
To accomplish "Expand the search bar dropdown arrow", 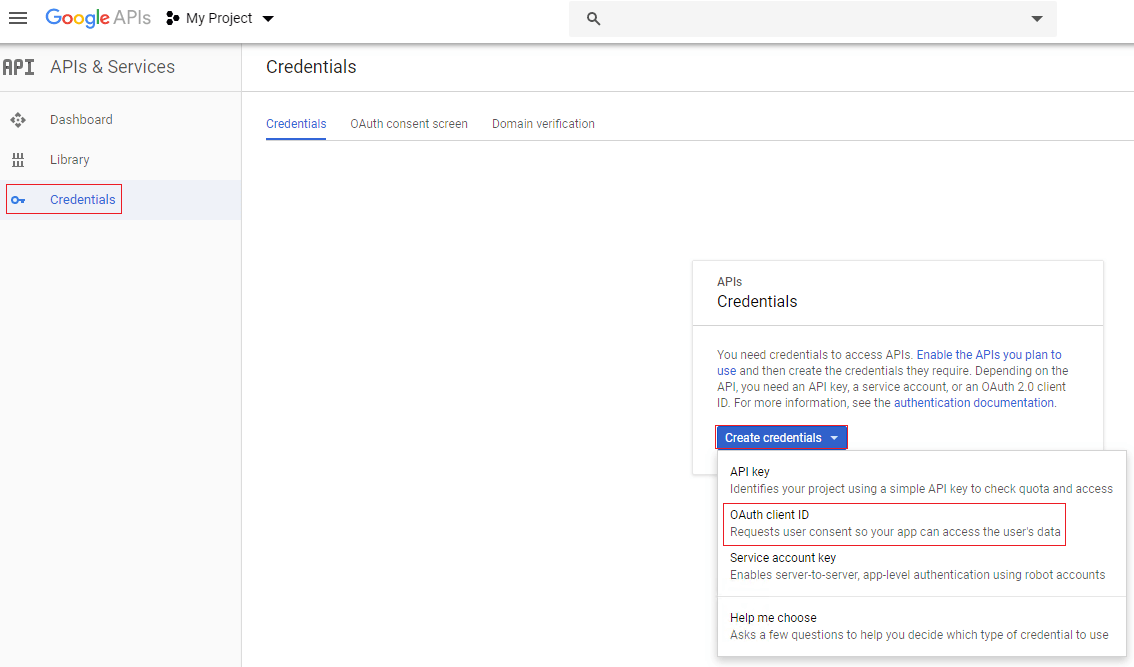I will point(1036,19).
